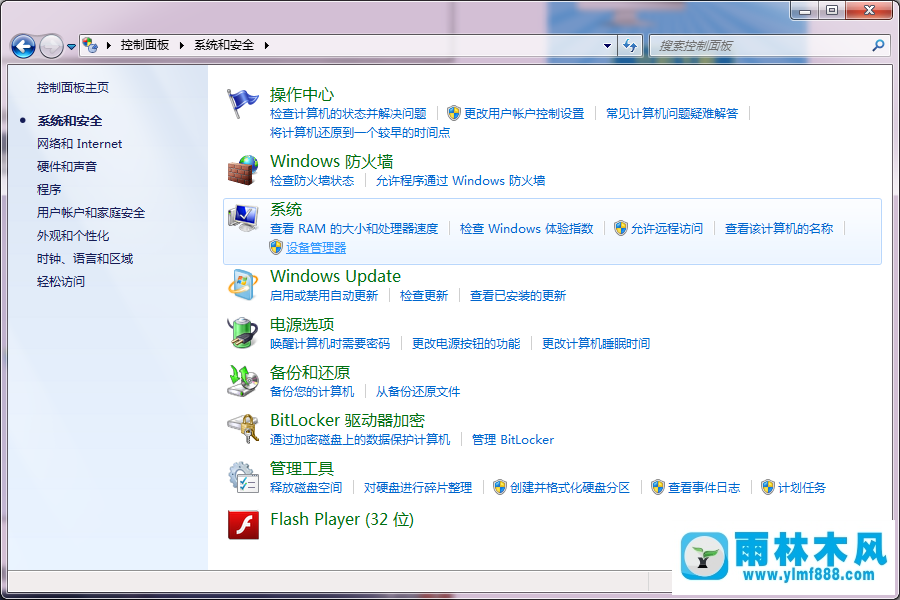Click the refresh button beside address bar
Viewport: 900px width, 600px height.
point(630,45)
